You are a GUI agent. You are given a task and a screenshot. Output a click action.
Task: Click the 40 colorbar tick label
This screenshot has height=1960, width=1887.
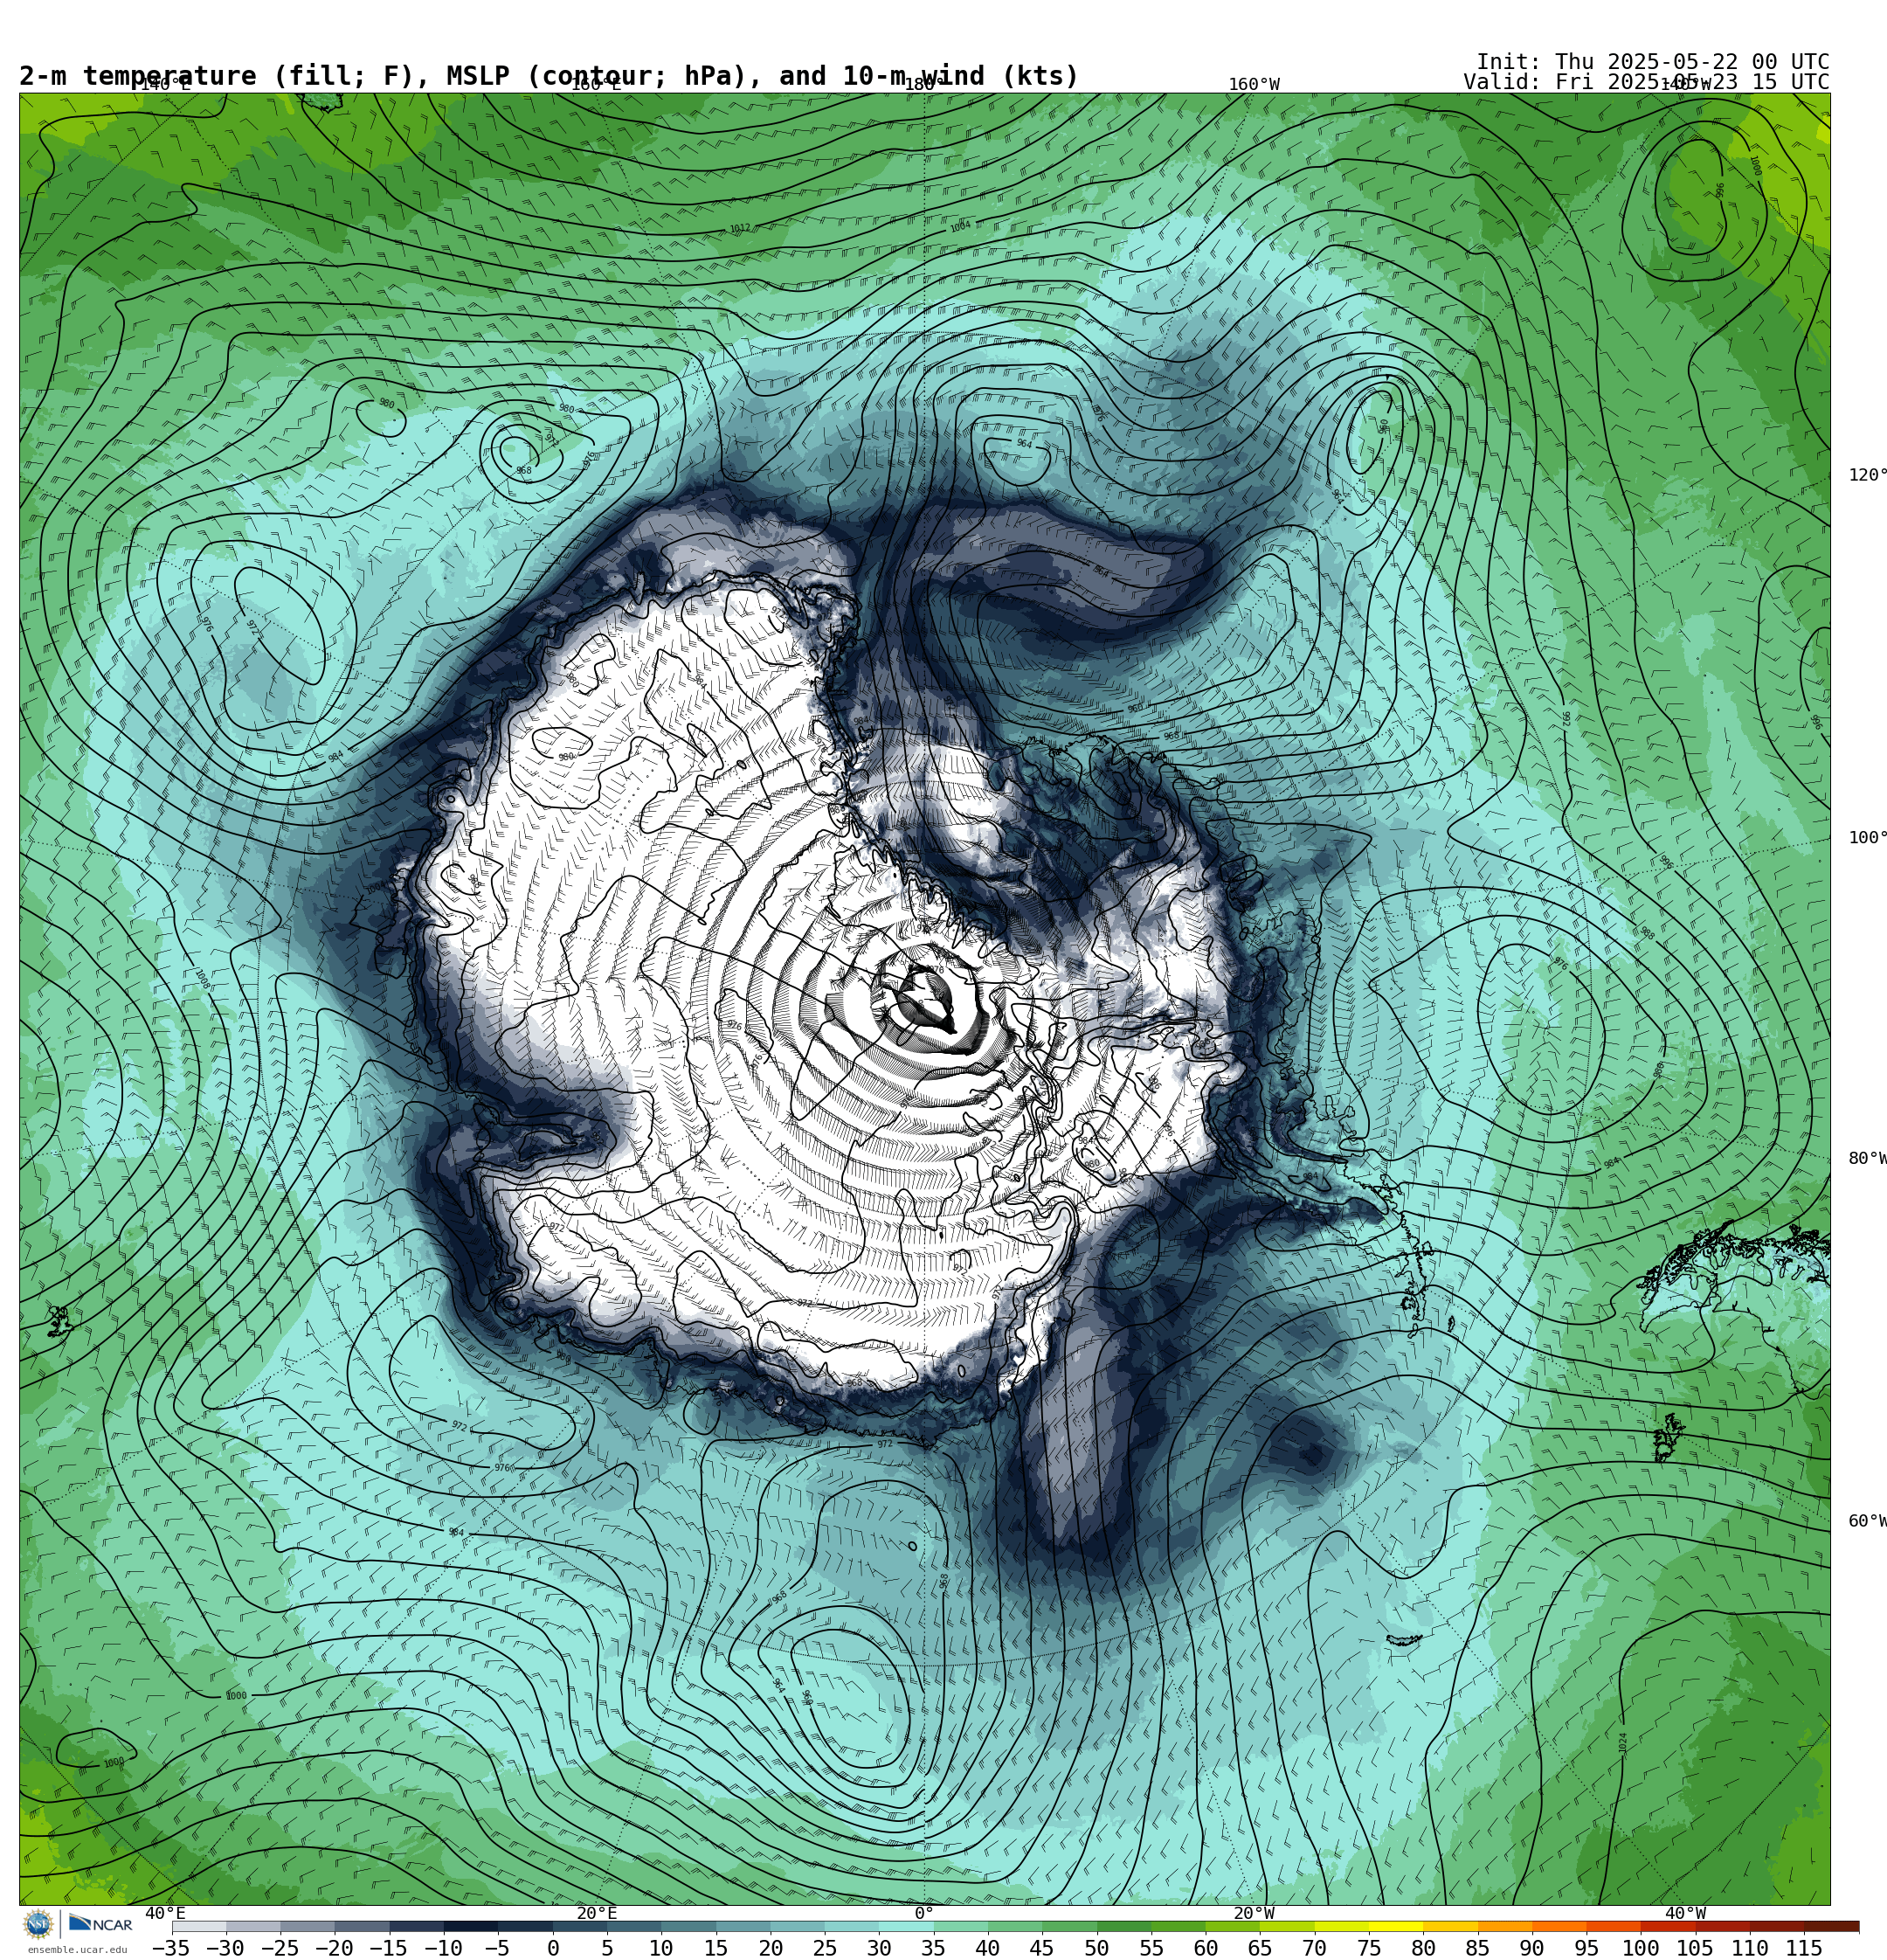coord(987,1948)
